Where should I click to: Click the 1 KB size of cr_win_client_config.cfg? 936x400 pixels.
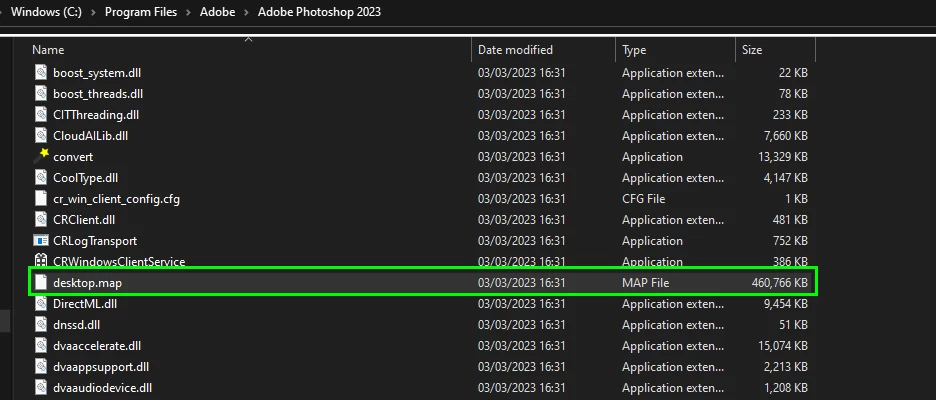click(797, 199)
